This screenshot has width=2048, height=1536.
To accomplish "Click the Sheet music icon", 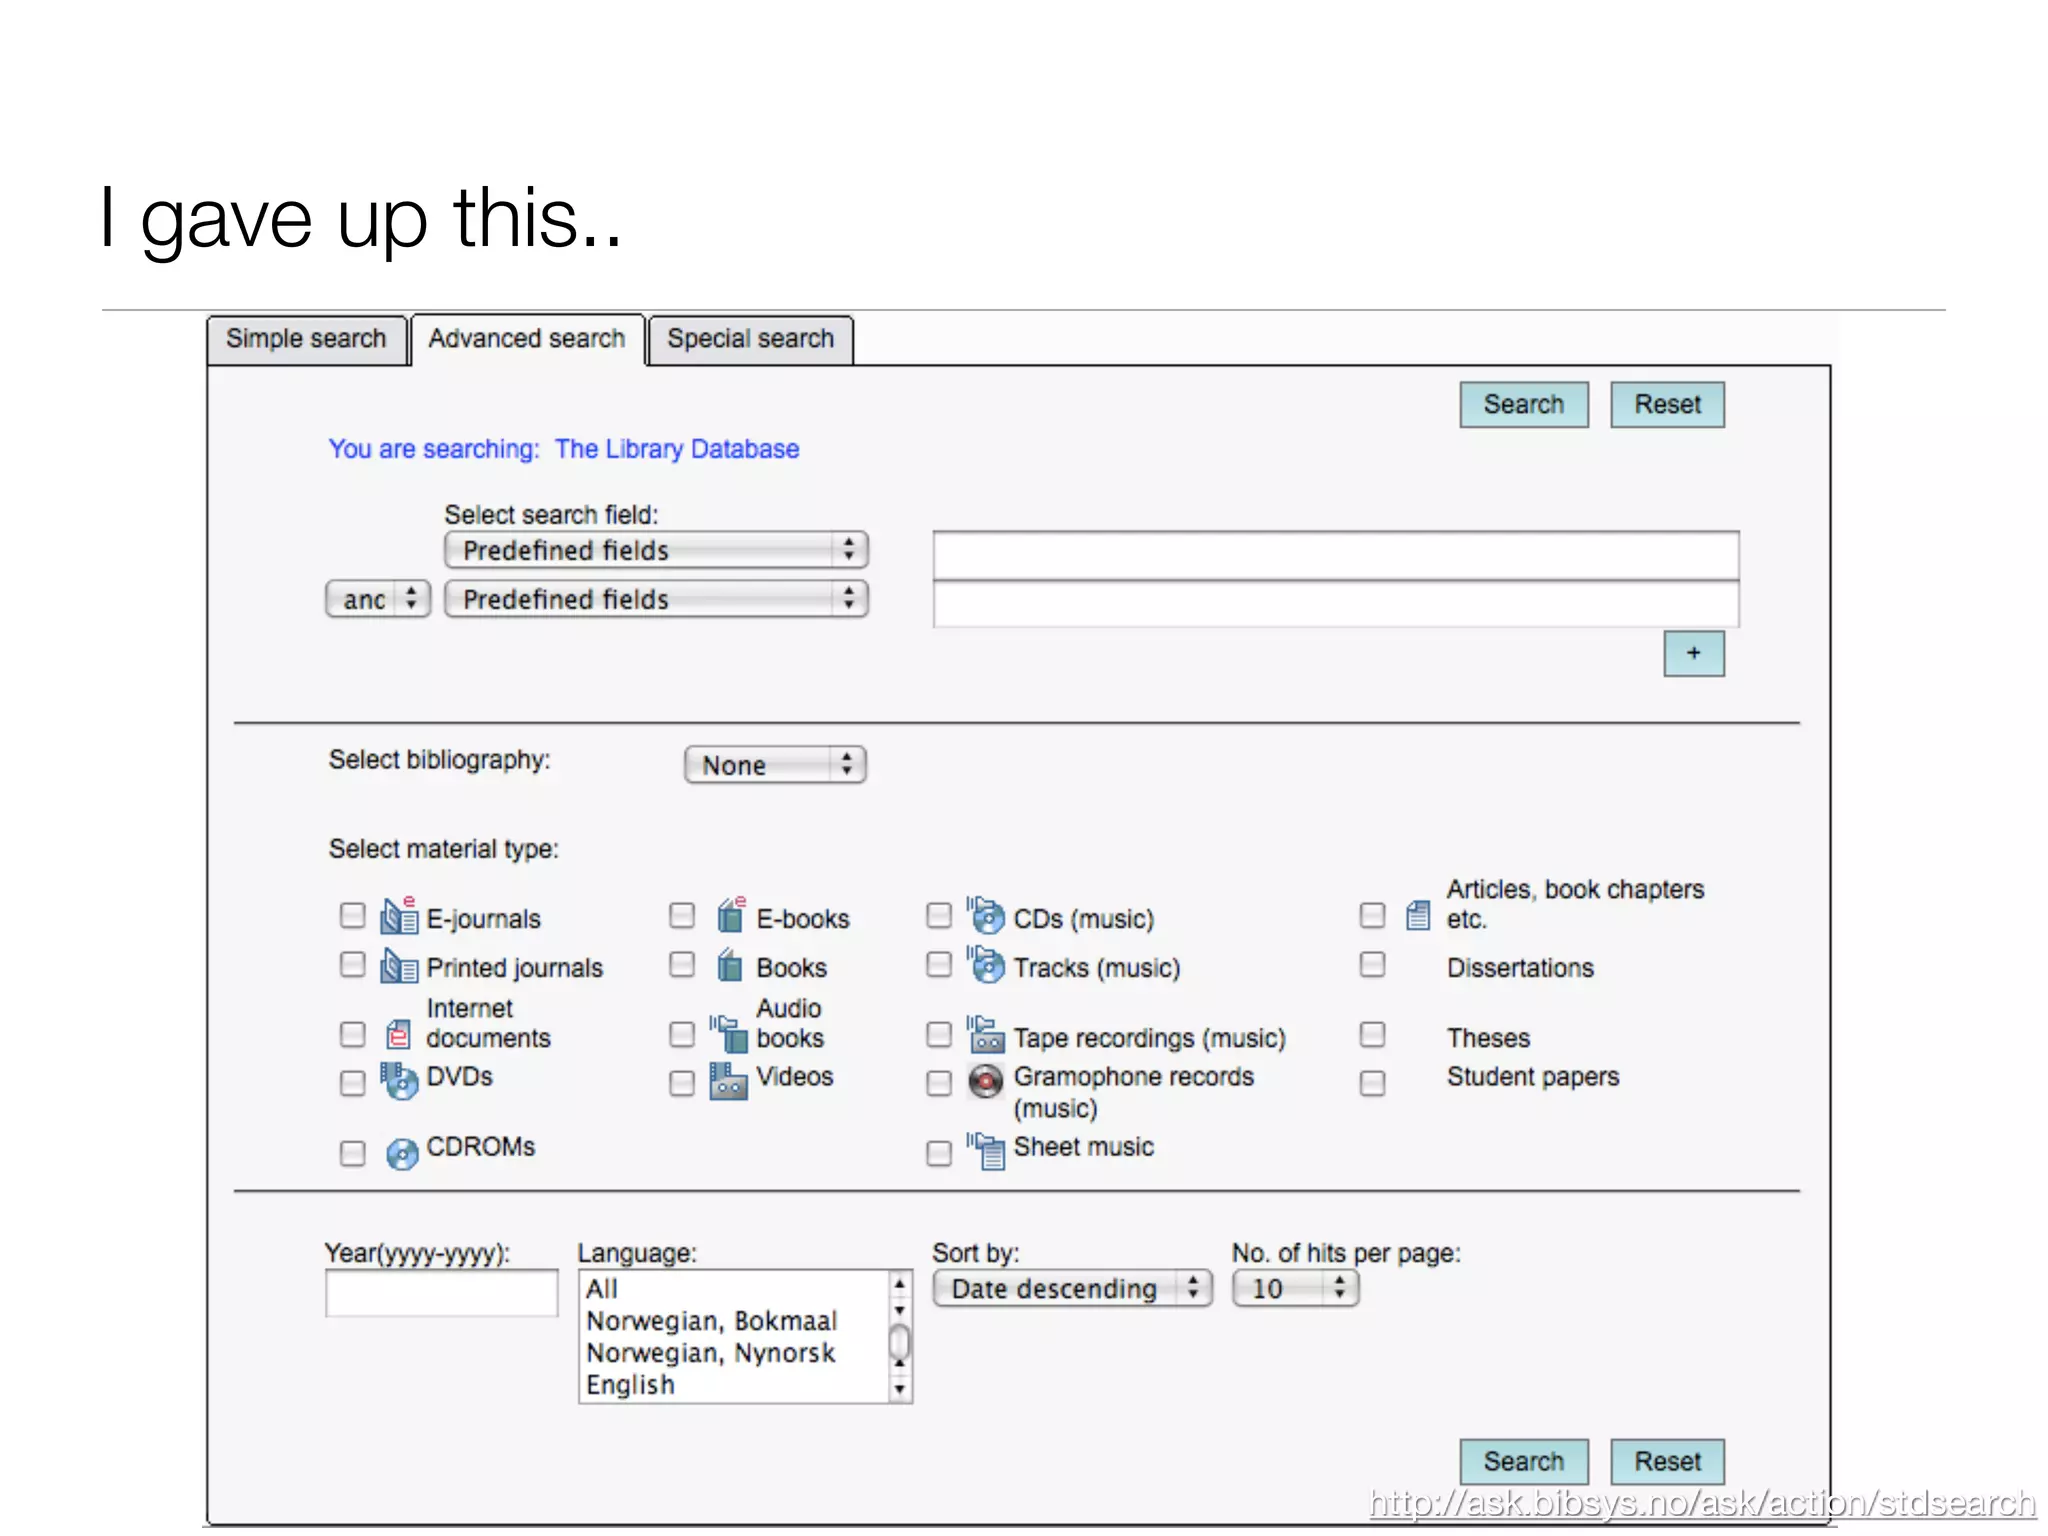I will pos(986,1151).
